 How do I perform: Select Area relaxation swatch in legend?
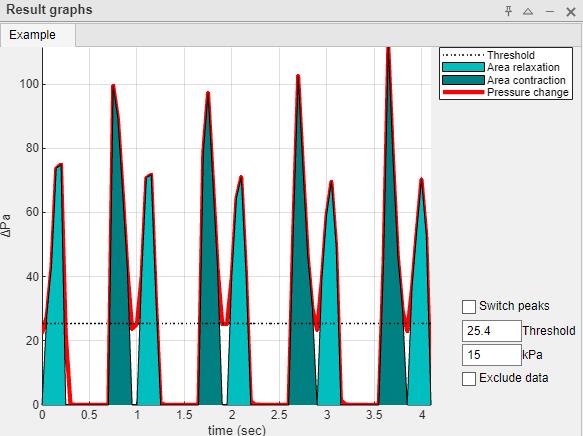pos(463,67)
